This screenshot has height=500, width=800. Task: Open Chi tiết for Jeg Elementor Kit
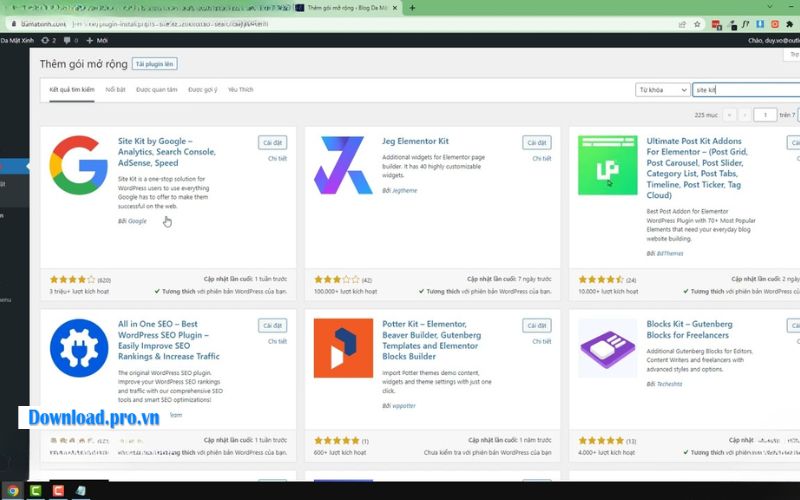542,159
